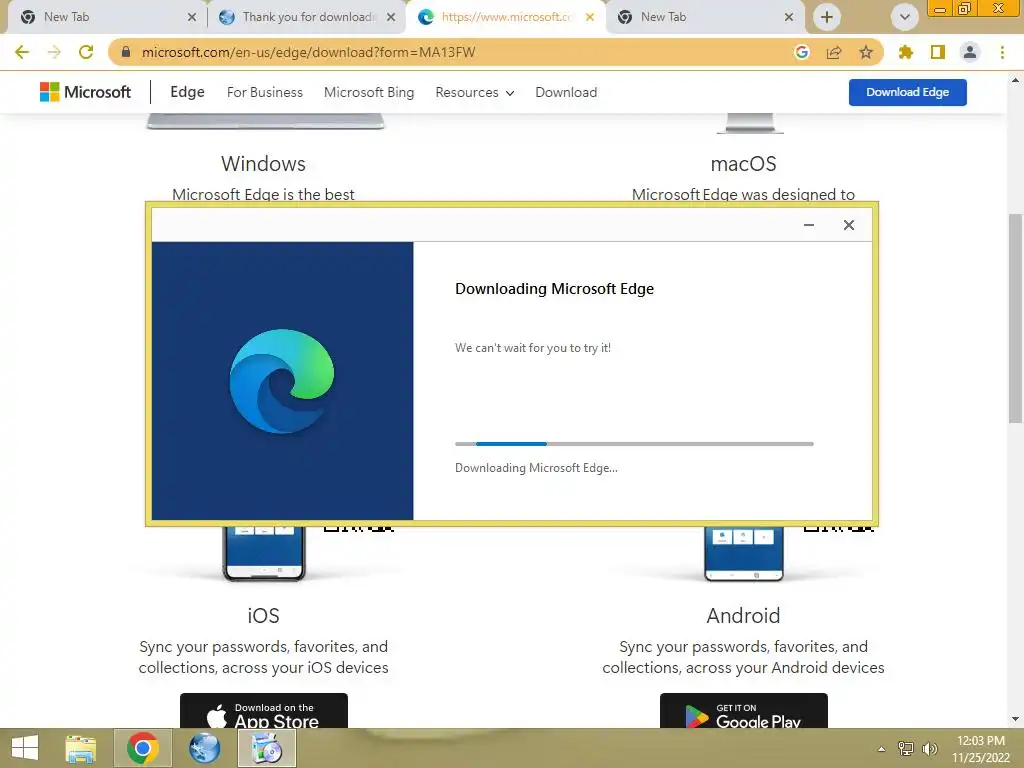
Task: Click the lock icon in address bar
Action: 126,52
